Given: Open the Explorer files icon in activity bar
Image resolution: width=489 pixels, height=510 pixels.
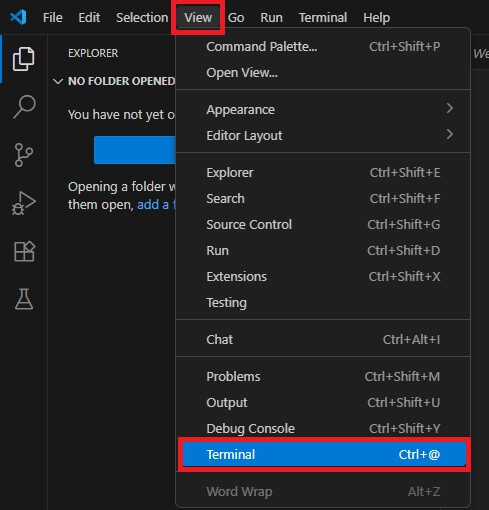Looking at the screenshot, I should coord(23,59).
